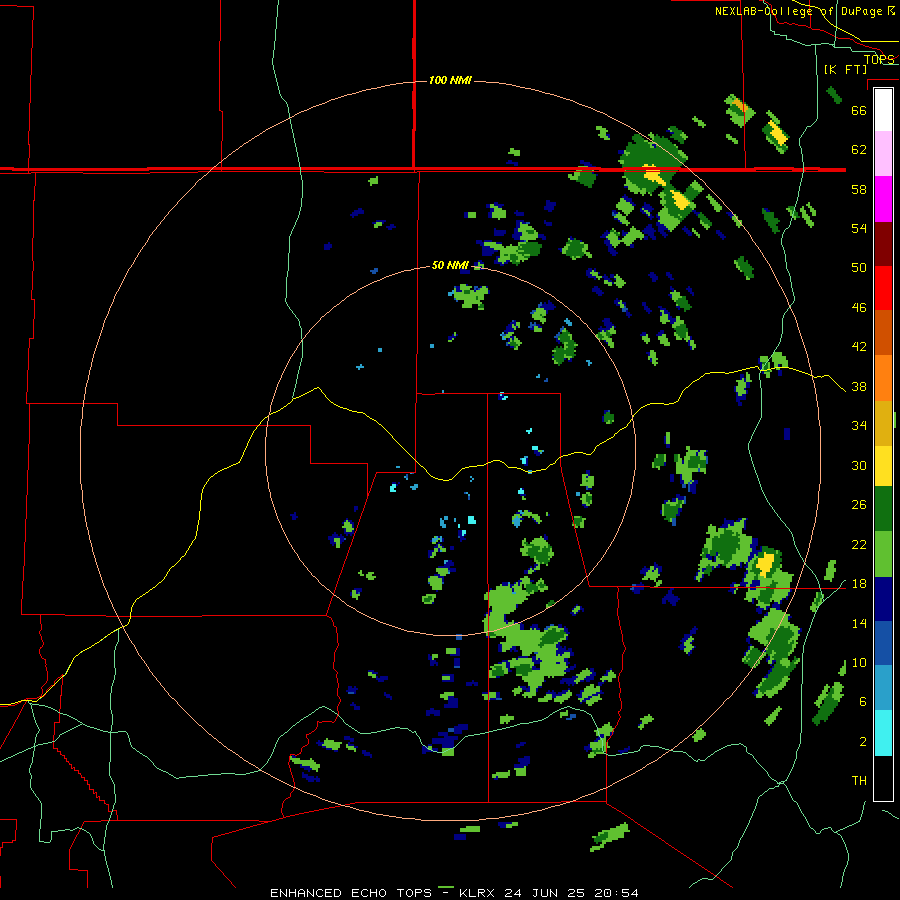Click the legend value 62

859,150
